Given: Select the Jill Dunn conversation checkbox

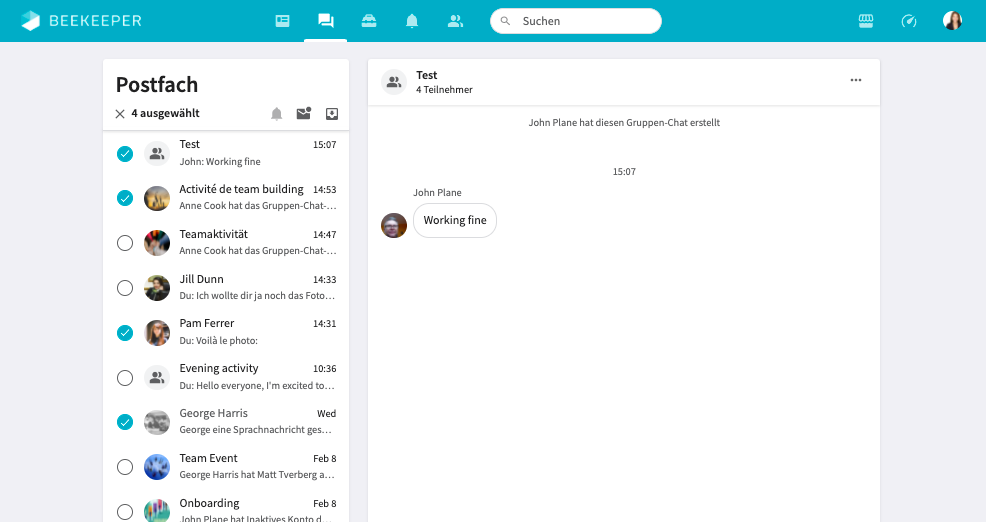Looking at the screenshot, I should 125,288.
